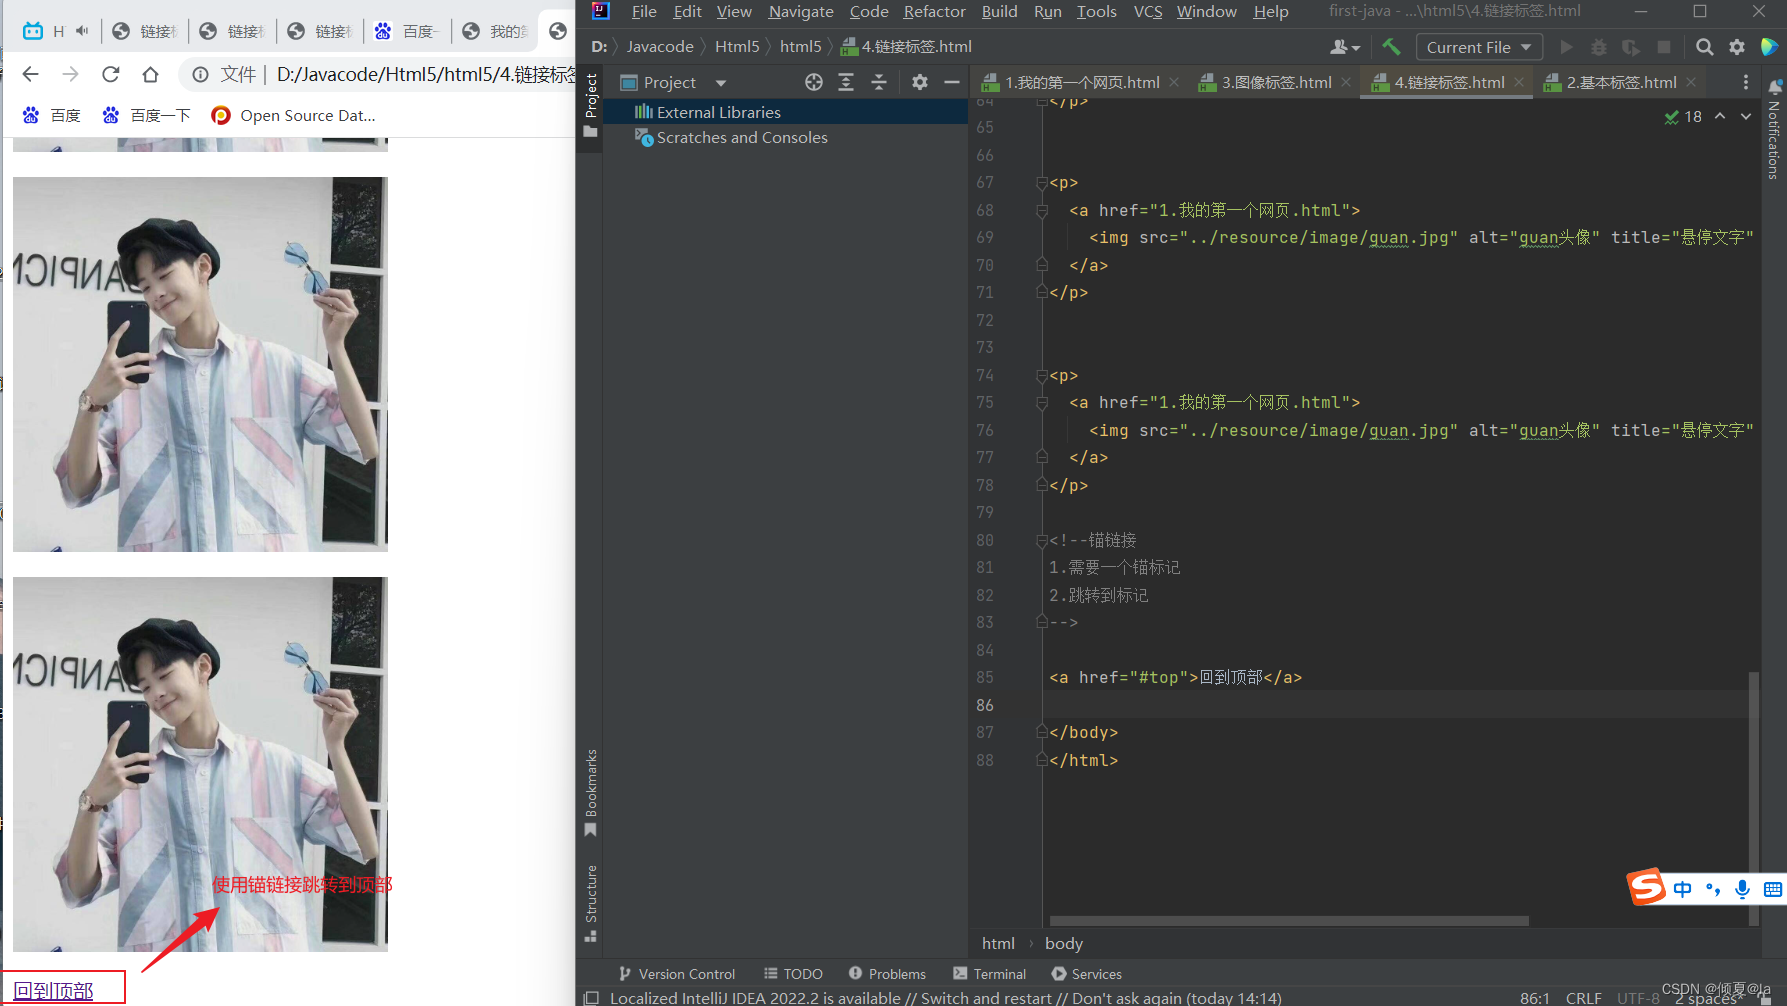Switch to 1.我的第一个网页.html tab
The height and width of the screenshot is (1006, 1787).
click(1081, 82)
